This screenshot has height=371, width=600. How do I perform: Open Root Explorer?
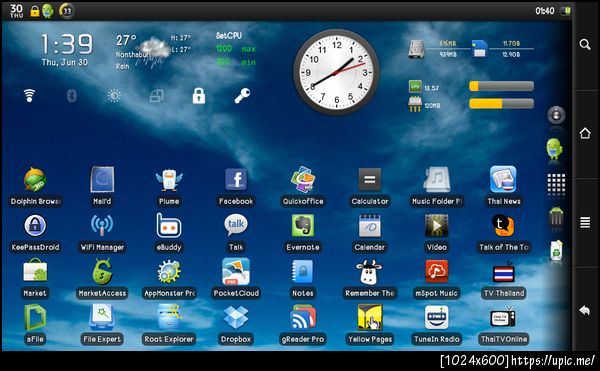pos(169,317)
